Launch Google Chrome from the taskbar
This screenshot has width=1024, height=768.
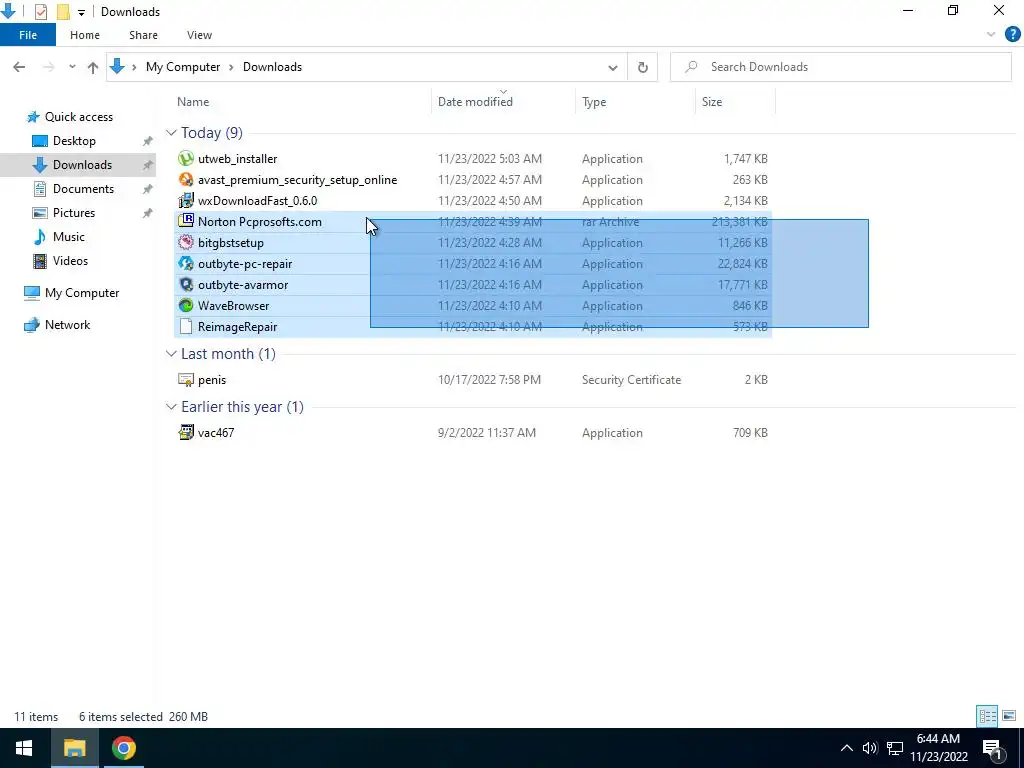(x=123, y=748)
